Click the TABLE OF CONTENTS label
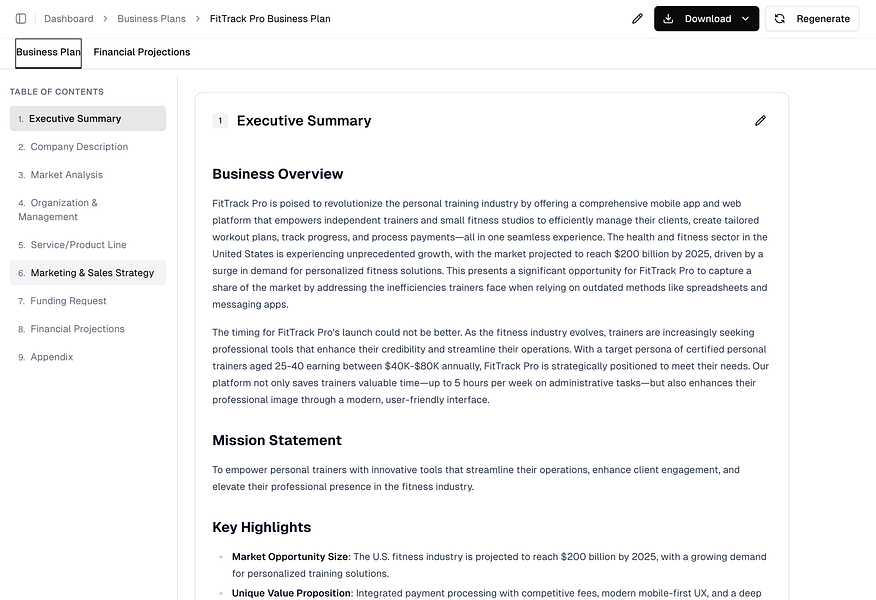Viewport: 876px width, 600px height. tap(56, 92)
